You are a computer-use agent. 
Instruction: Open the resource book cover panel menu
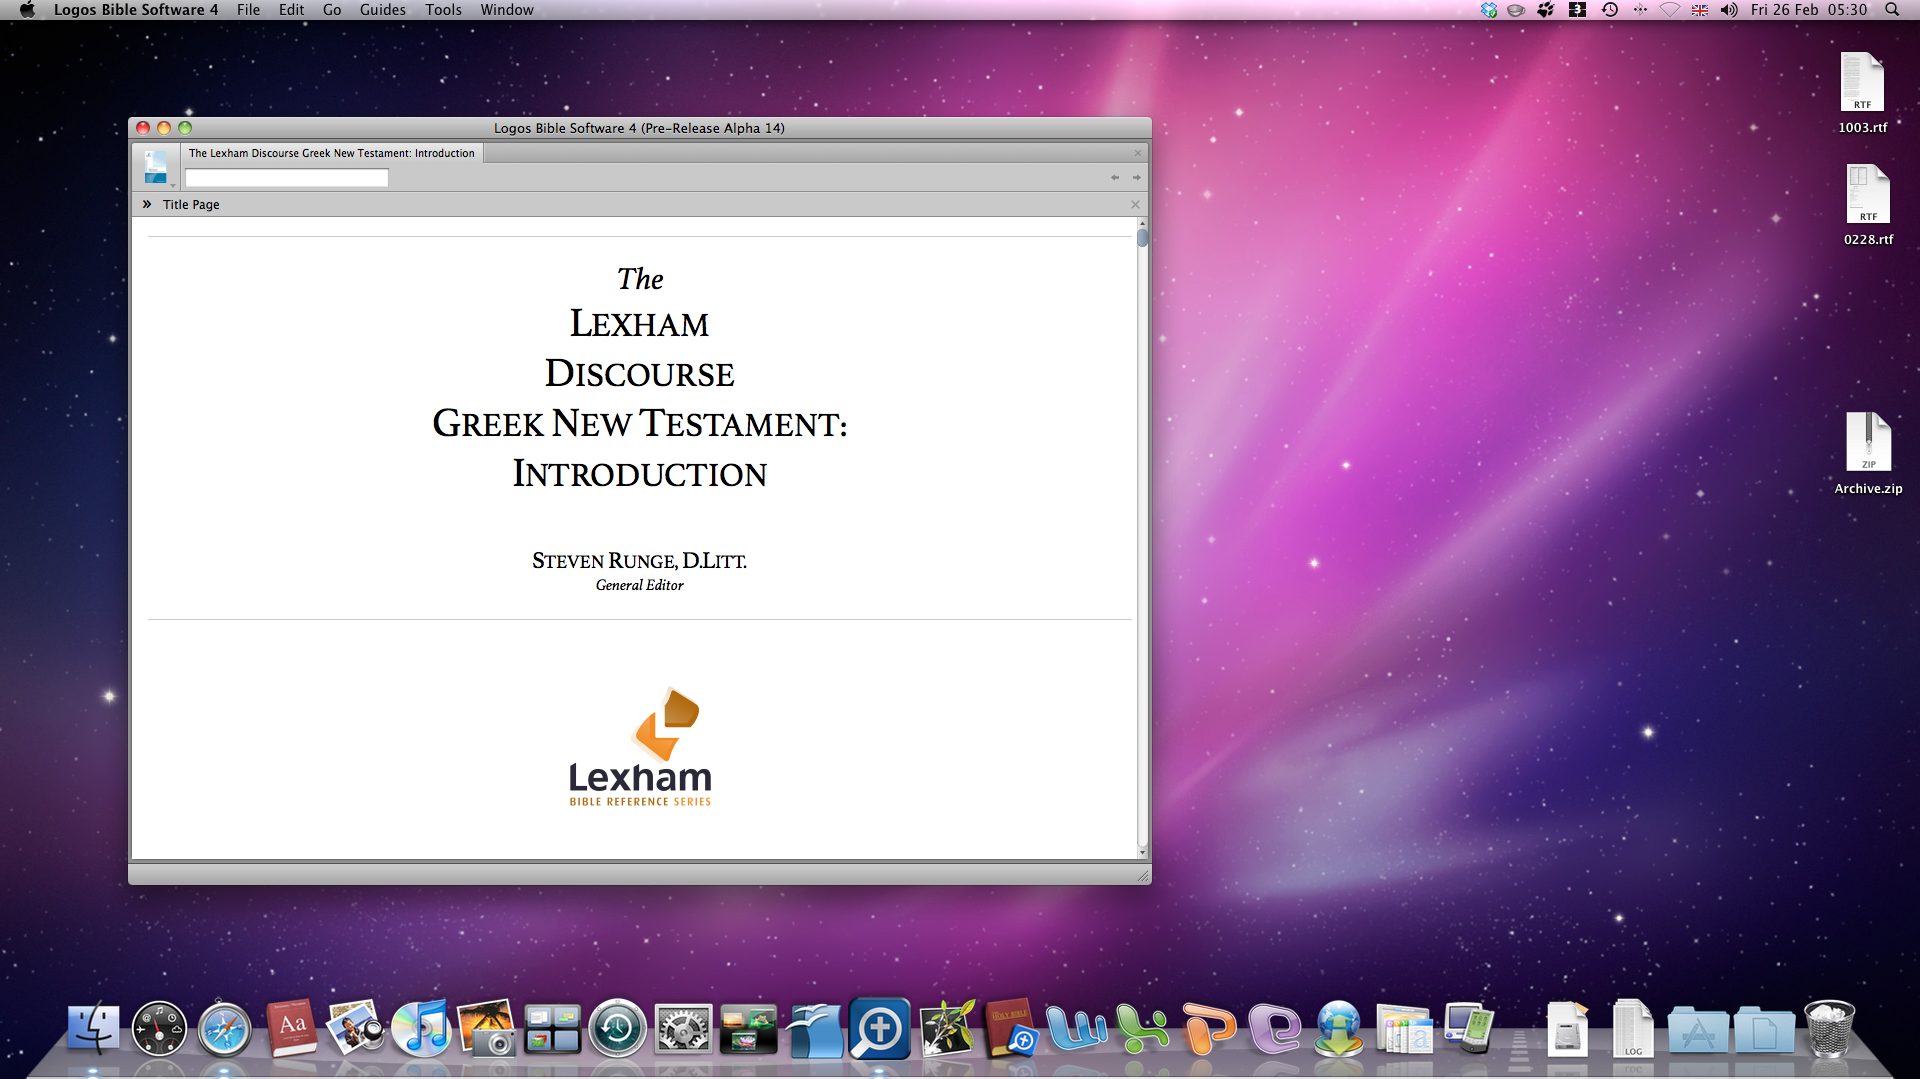point(157,167)
